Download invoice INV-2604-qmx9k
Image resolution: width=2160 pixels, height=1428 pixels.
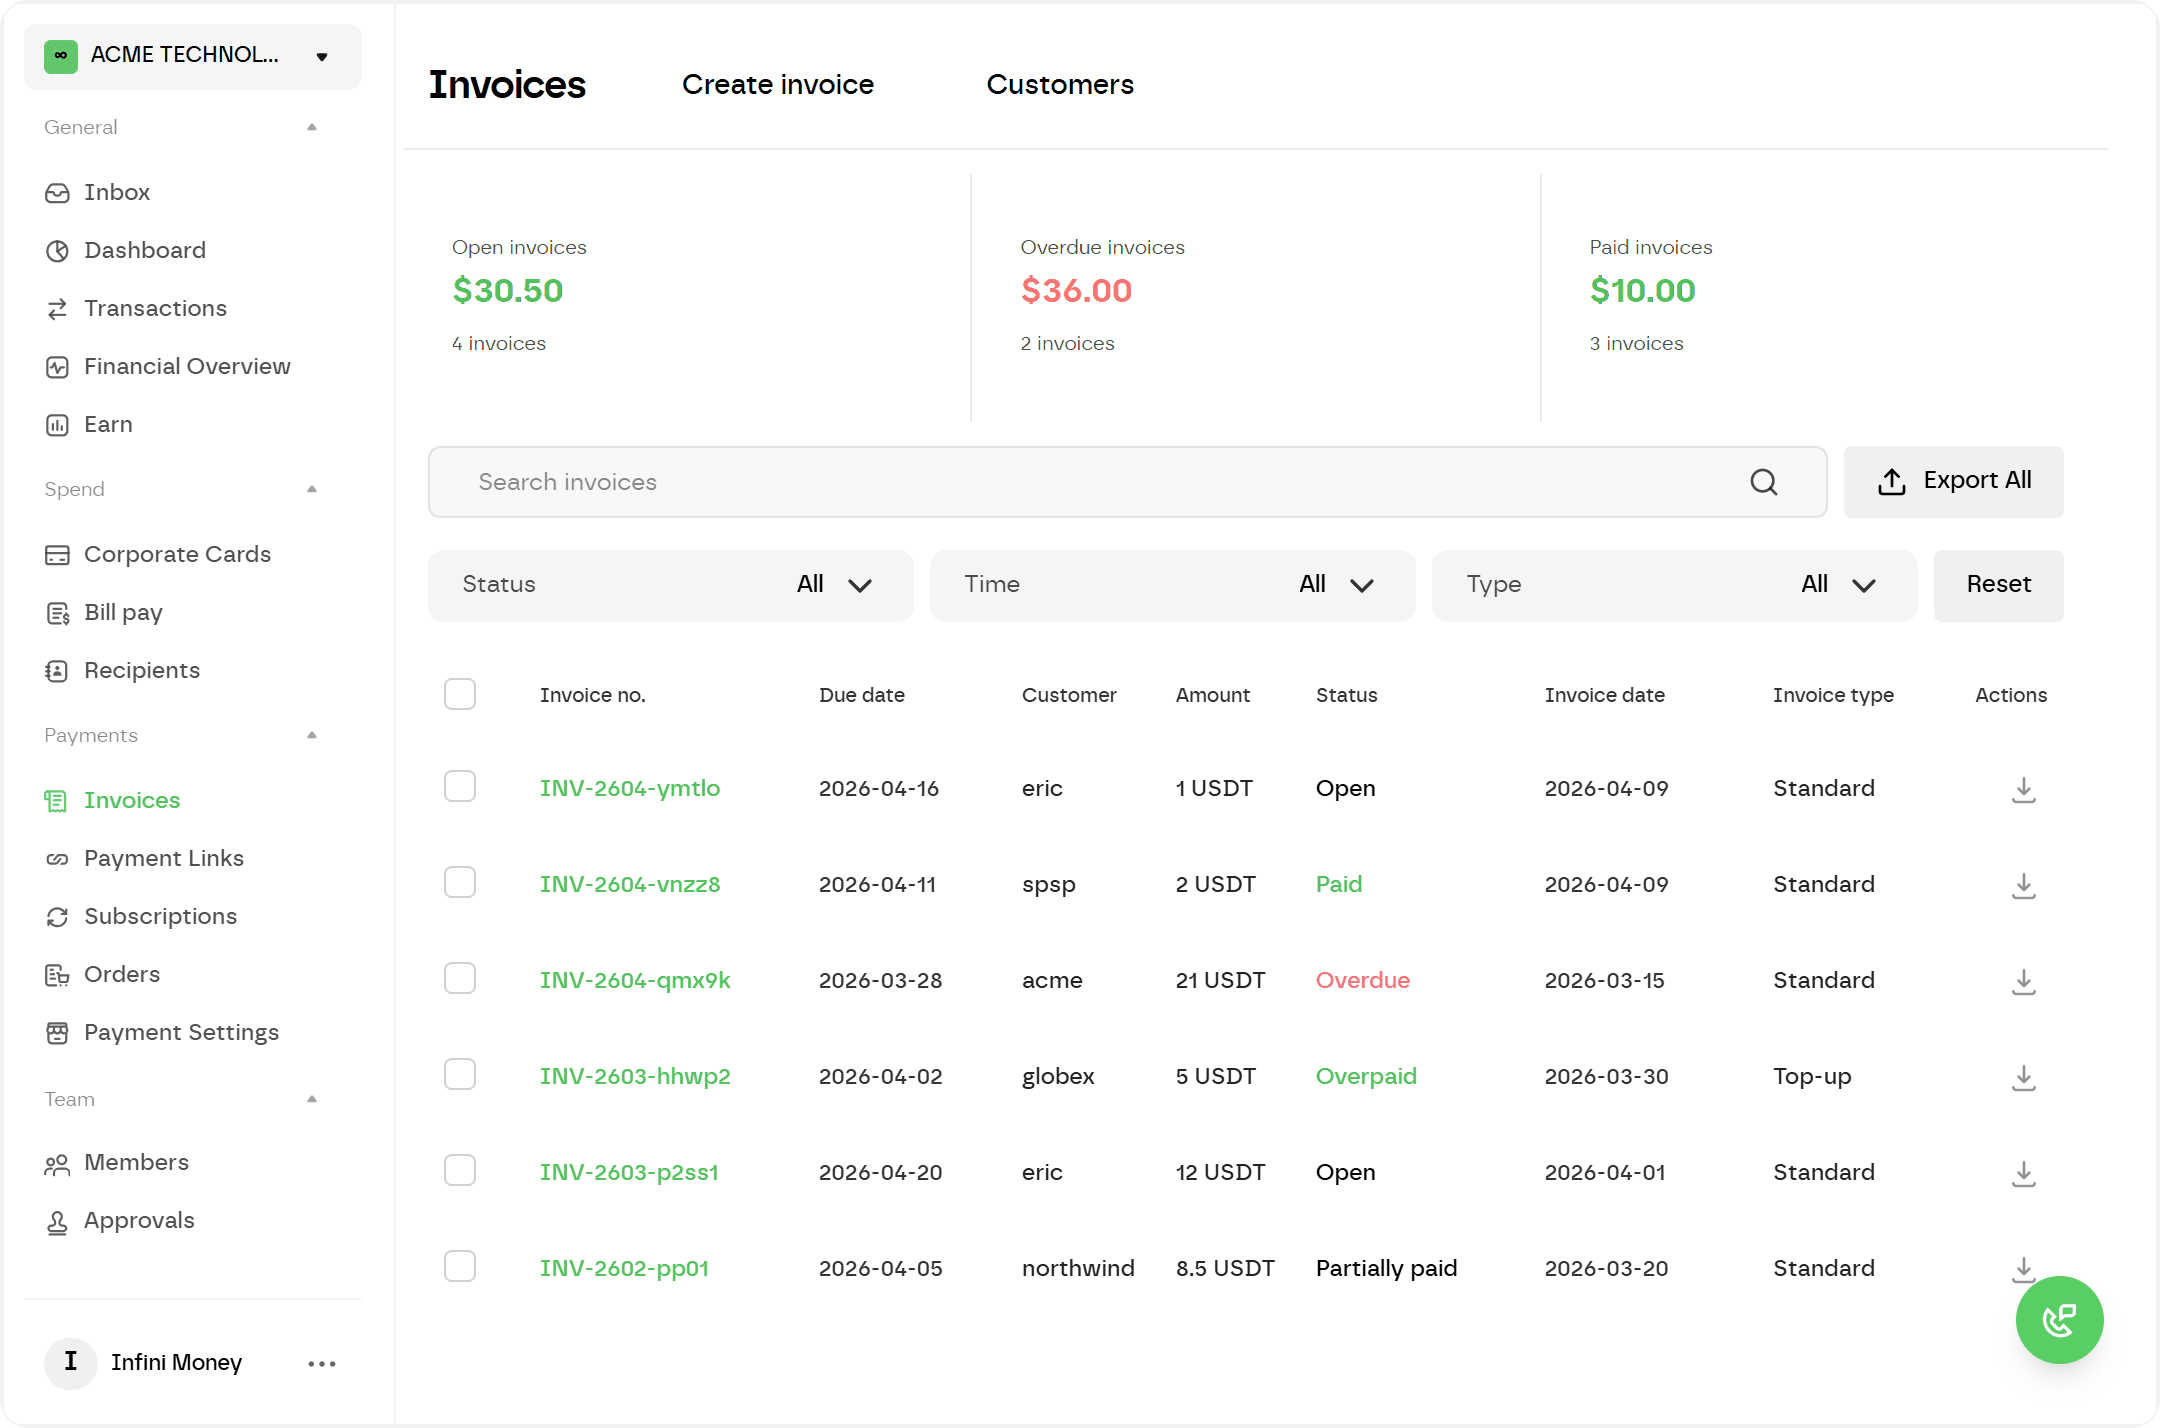[2024, 981]
